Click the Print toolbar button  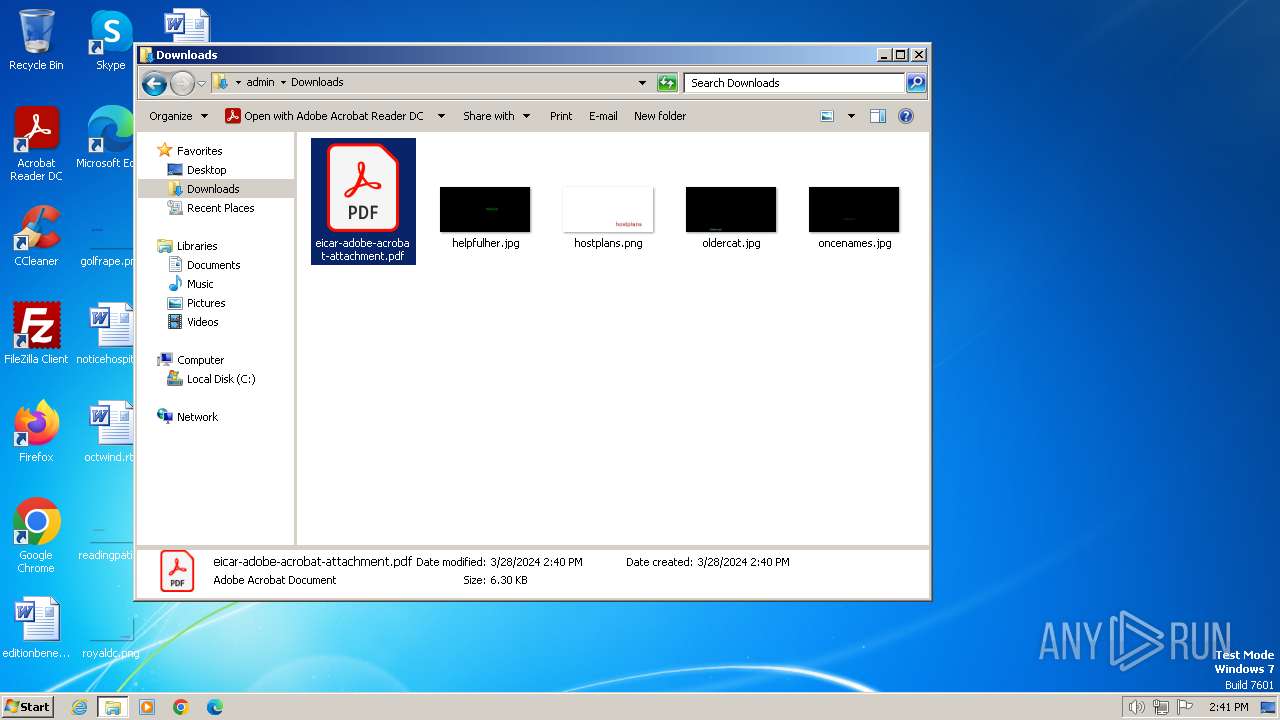(x=561, y=116)
